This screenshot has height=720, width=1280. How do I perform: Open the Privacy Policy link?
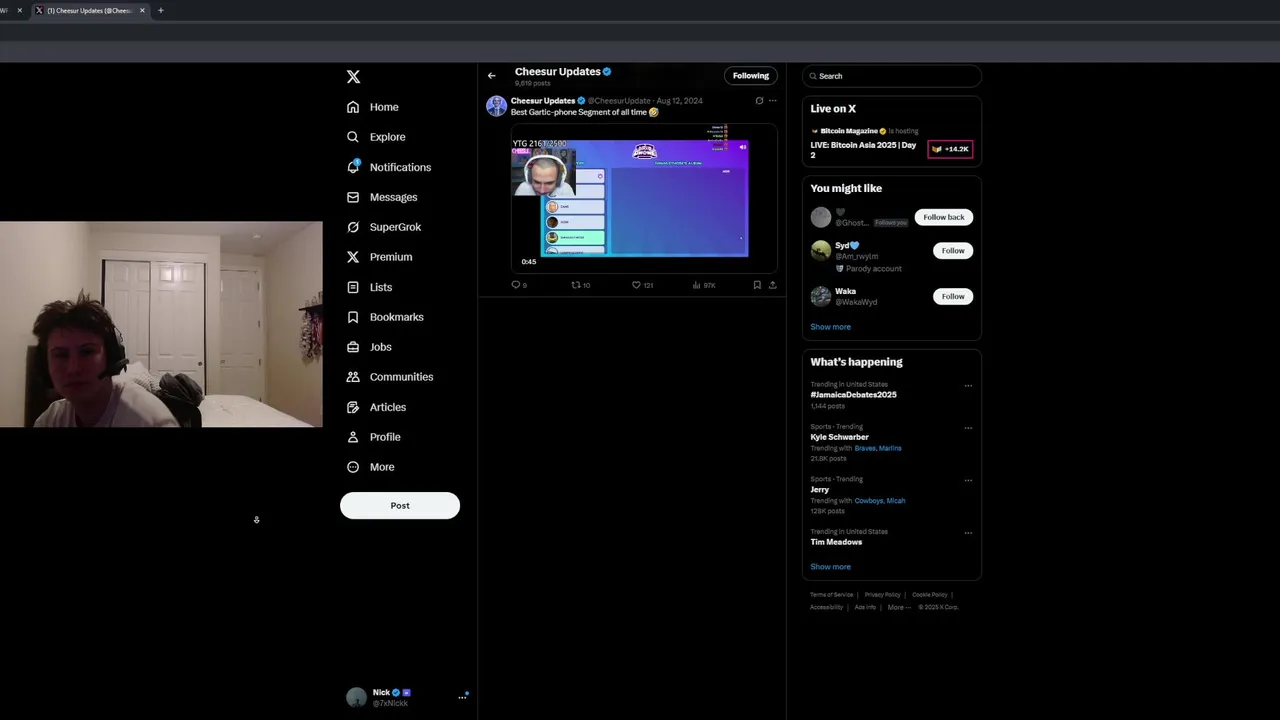click(x=883, y=595)
